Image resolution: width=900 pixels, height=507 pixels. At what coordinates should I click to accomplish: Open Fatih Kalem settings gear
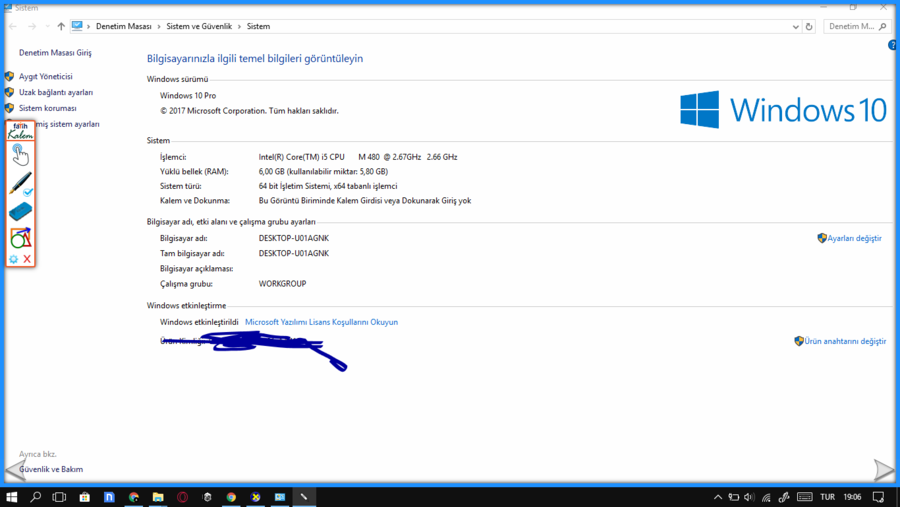[14, 259]
